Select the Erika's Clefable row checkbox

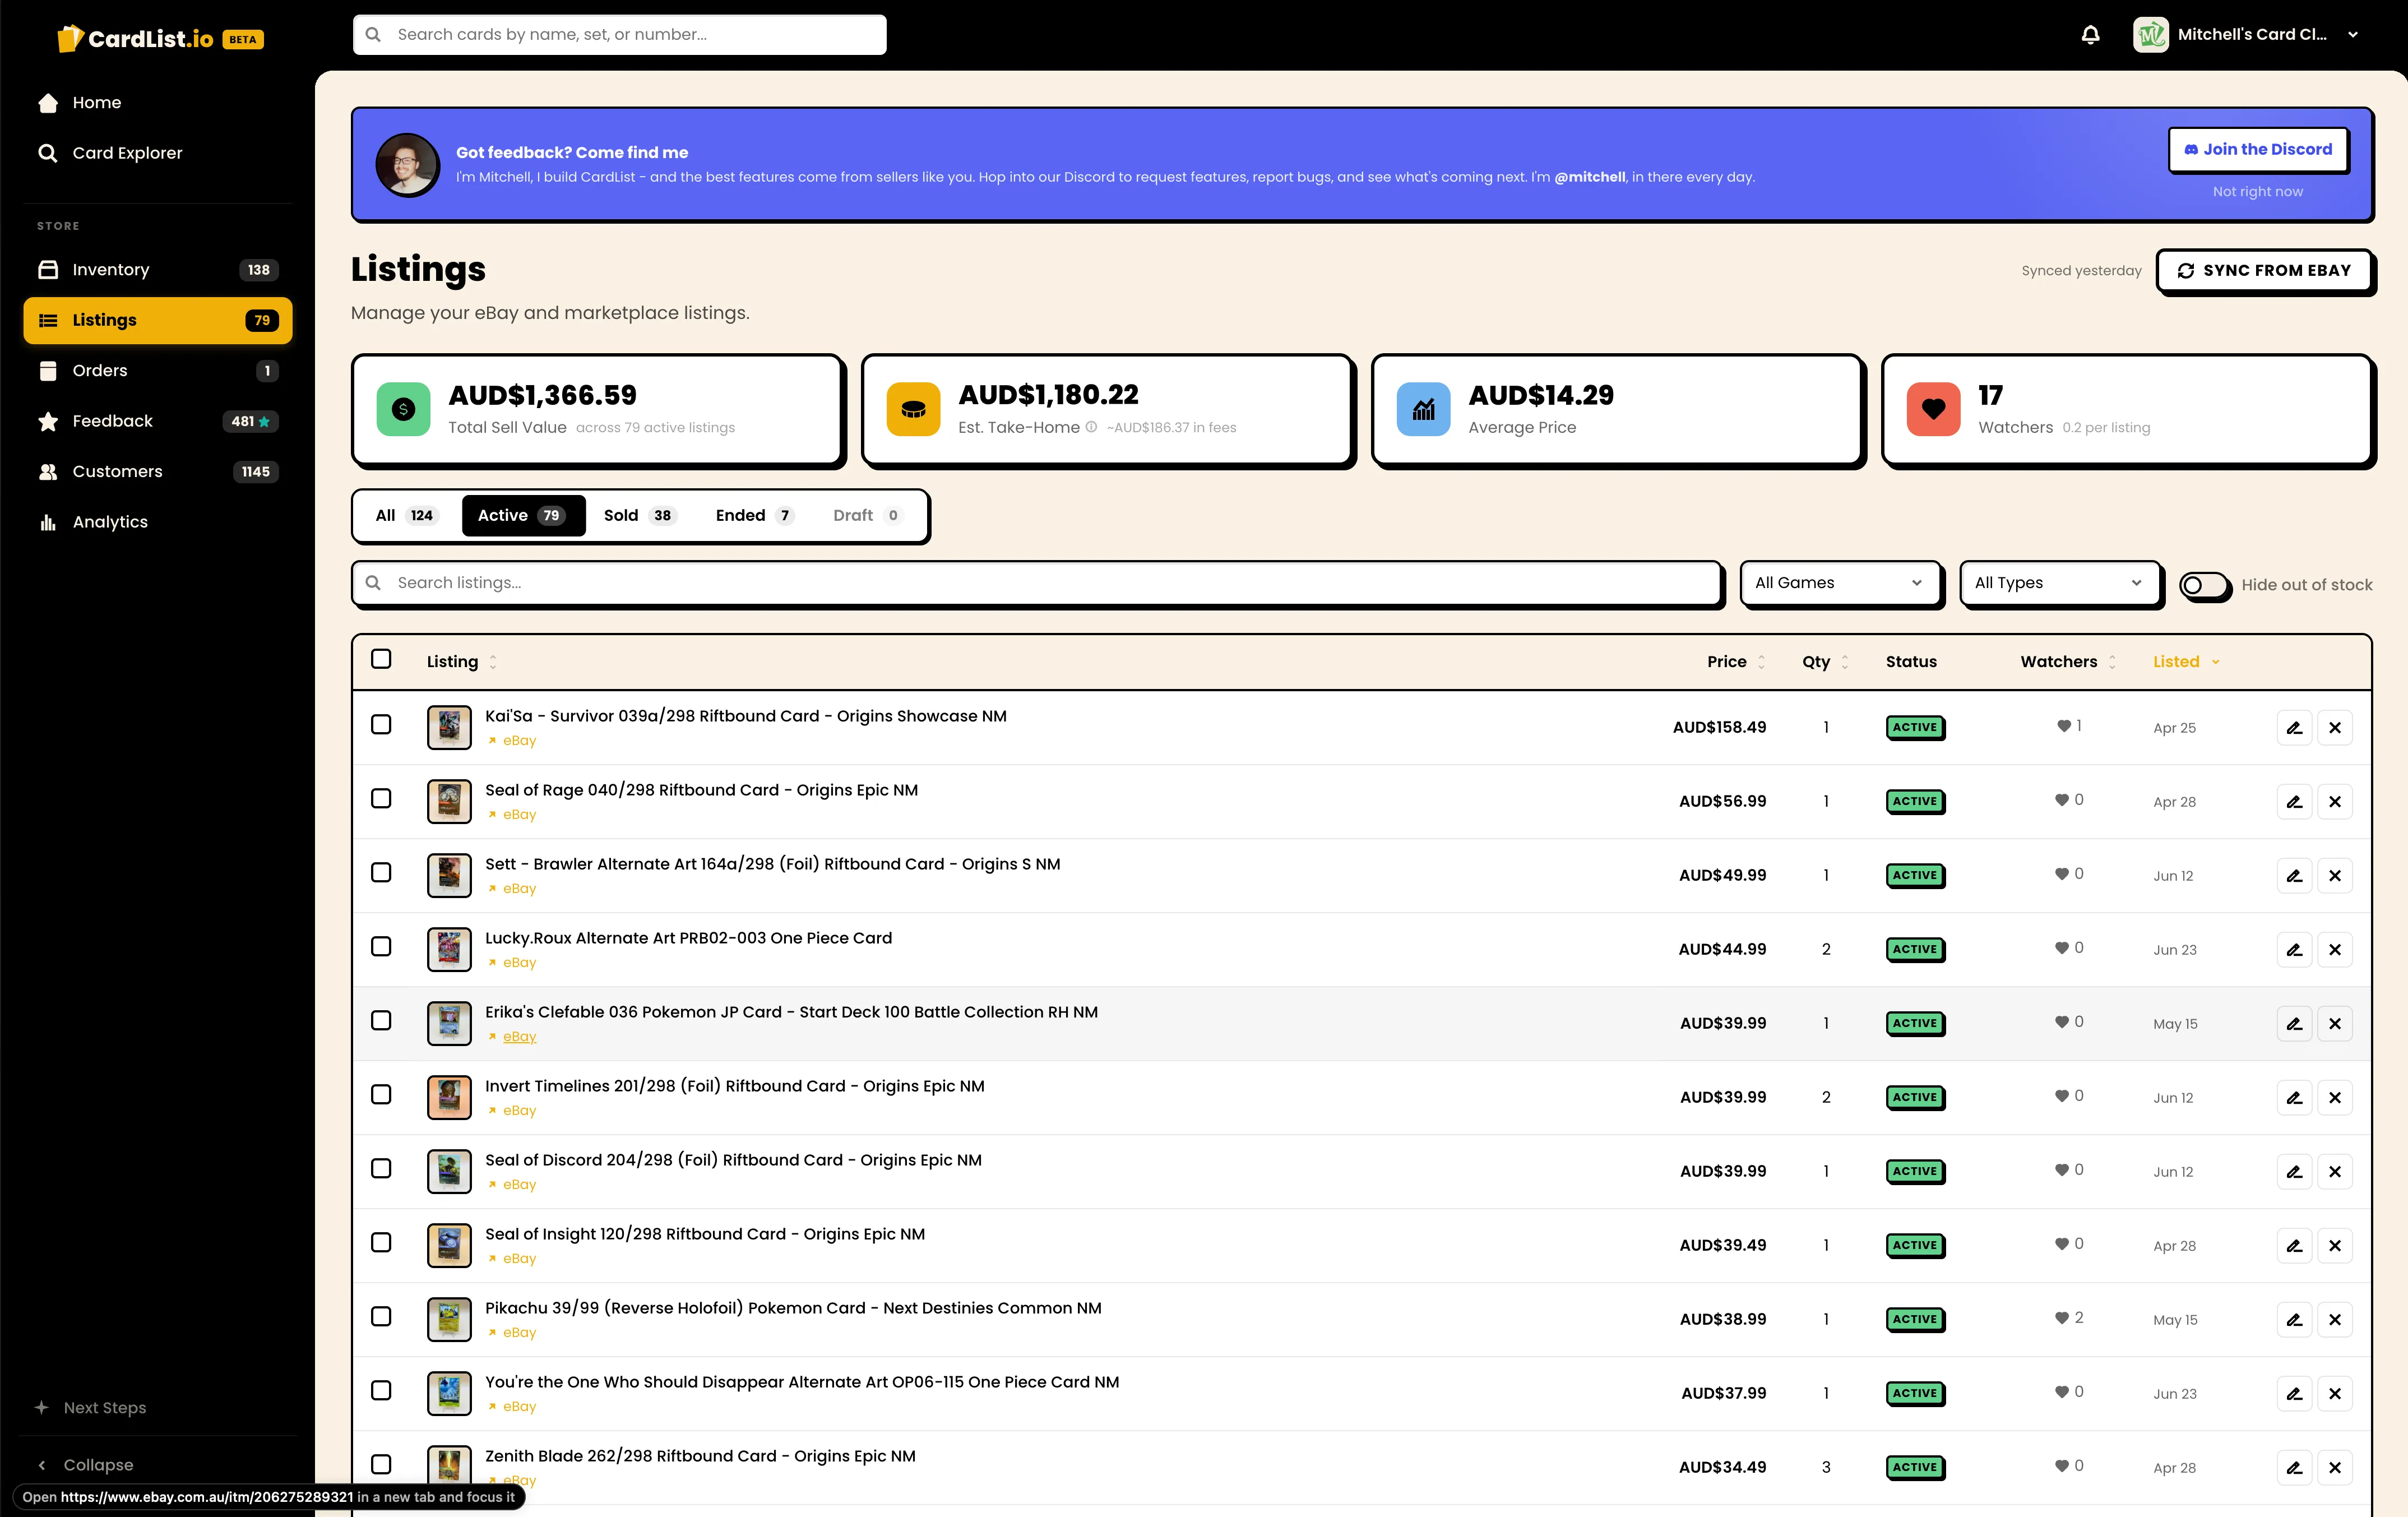coord(381,1020)
